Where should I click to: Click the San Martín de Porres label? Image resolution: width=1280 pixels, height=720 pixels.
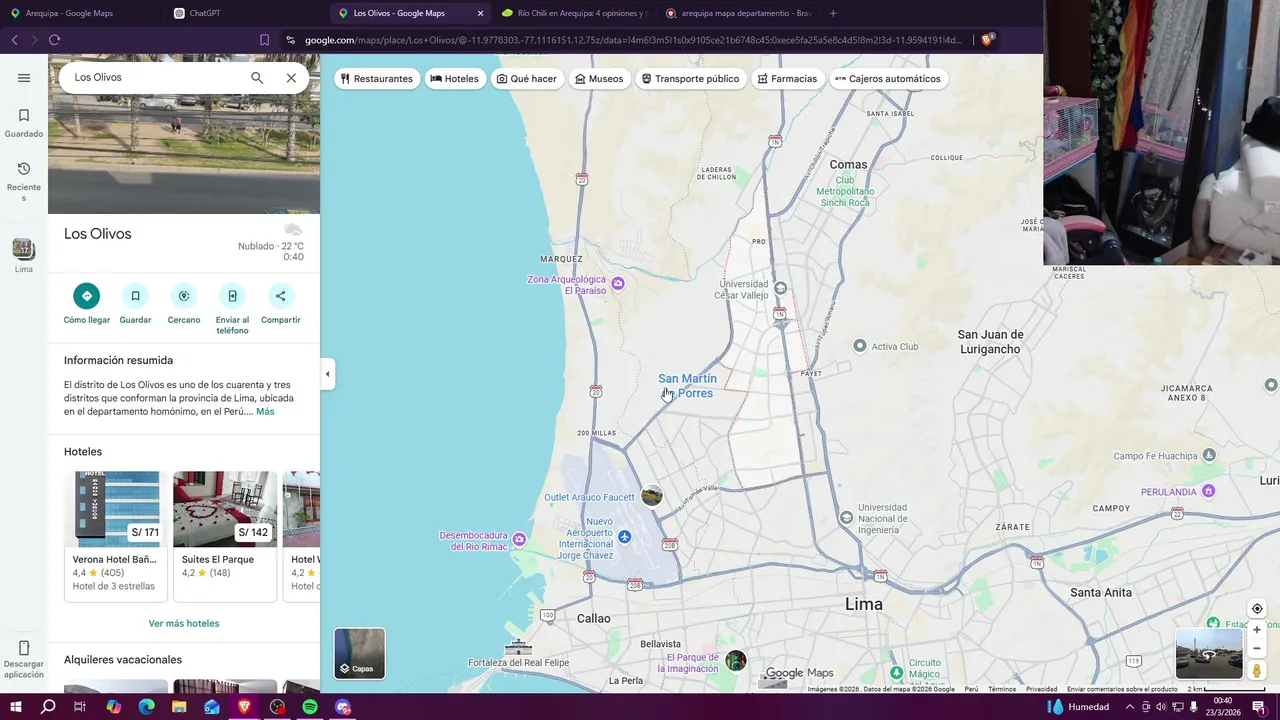[687, 386]
